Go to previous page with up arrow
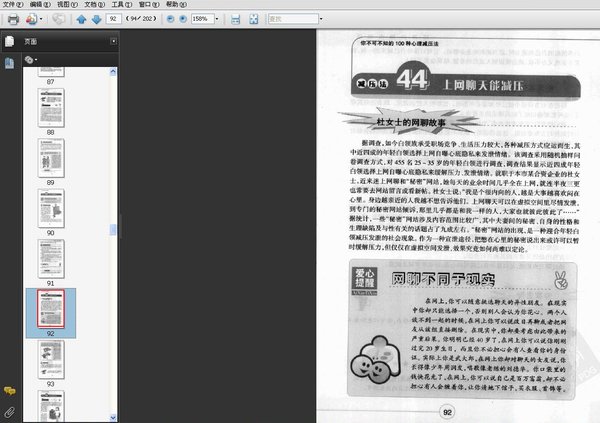 pos(81,18)
